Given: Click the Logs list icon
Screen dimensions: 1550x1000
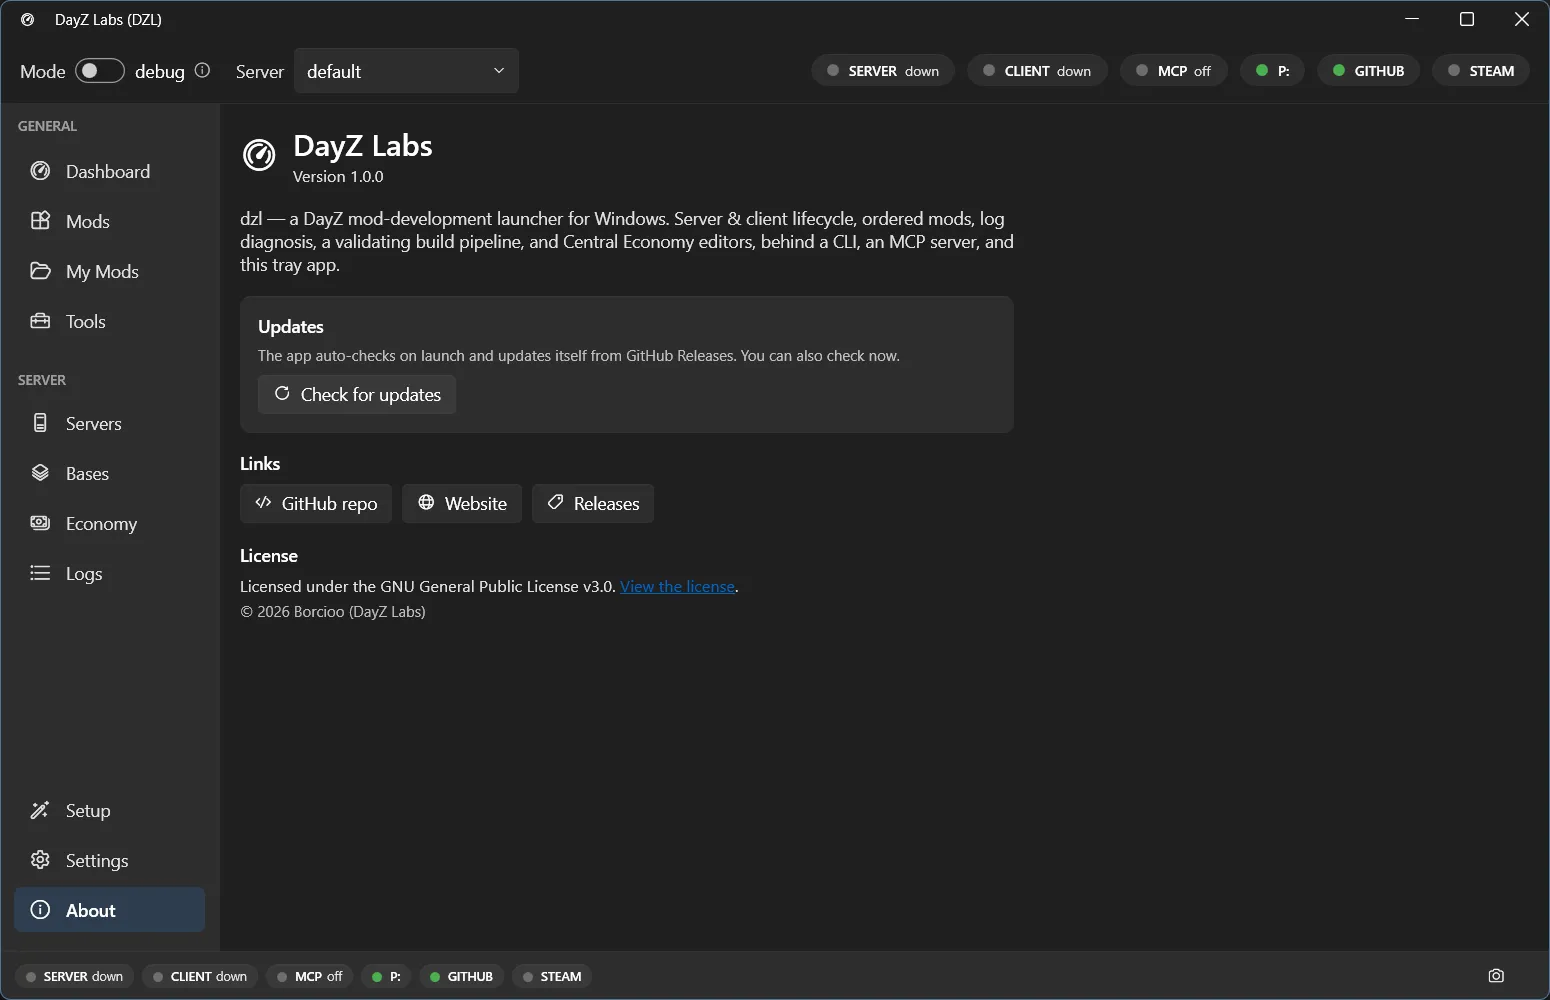Looking at the screenshot, I should click(40, 573).
